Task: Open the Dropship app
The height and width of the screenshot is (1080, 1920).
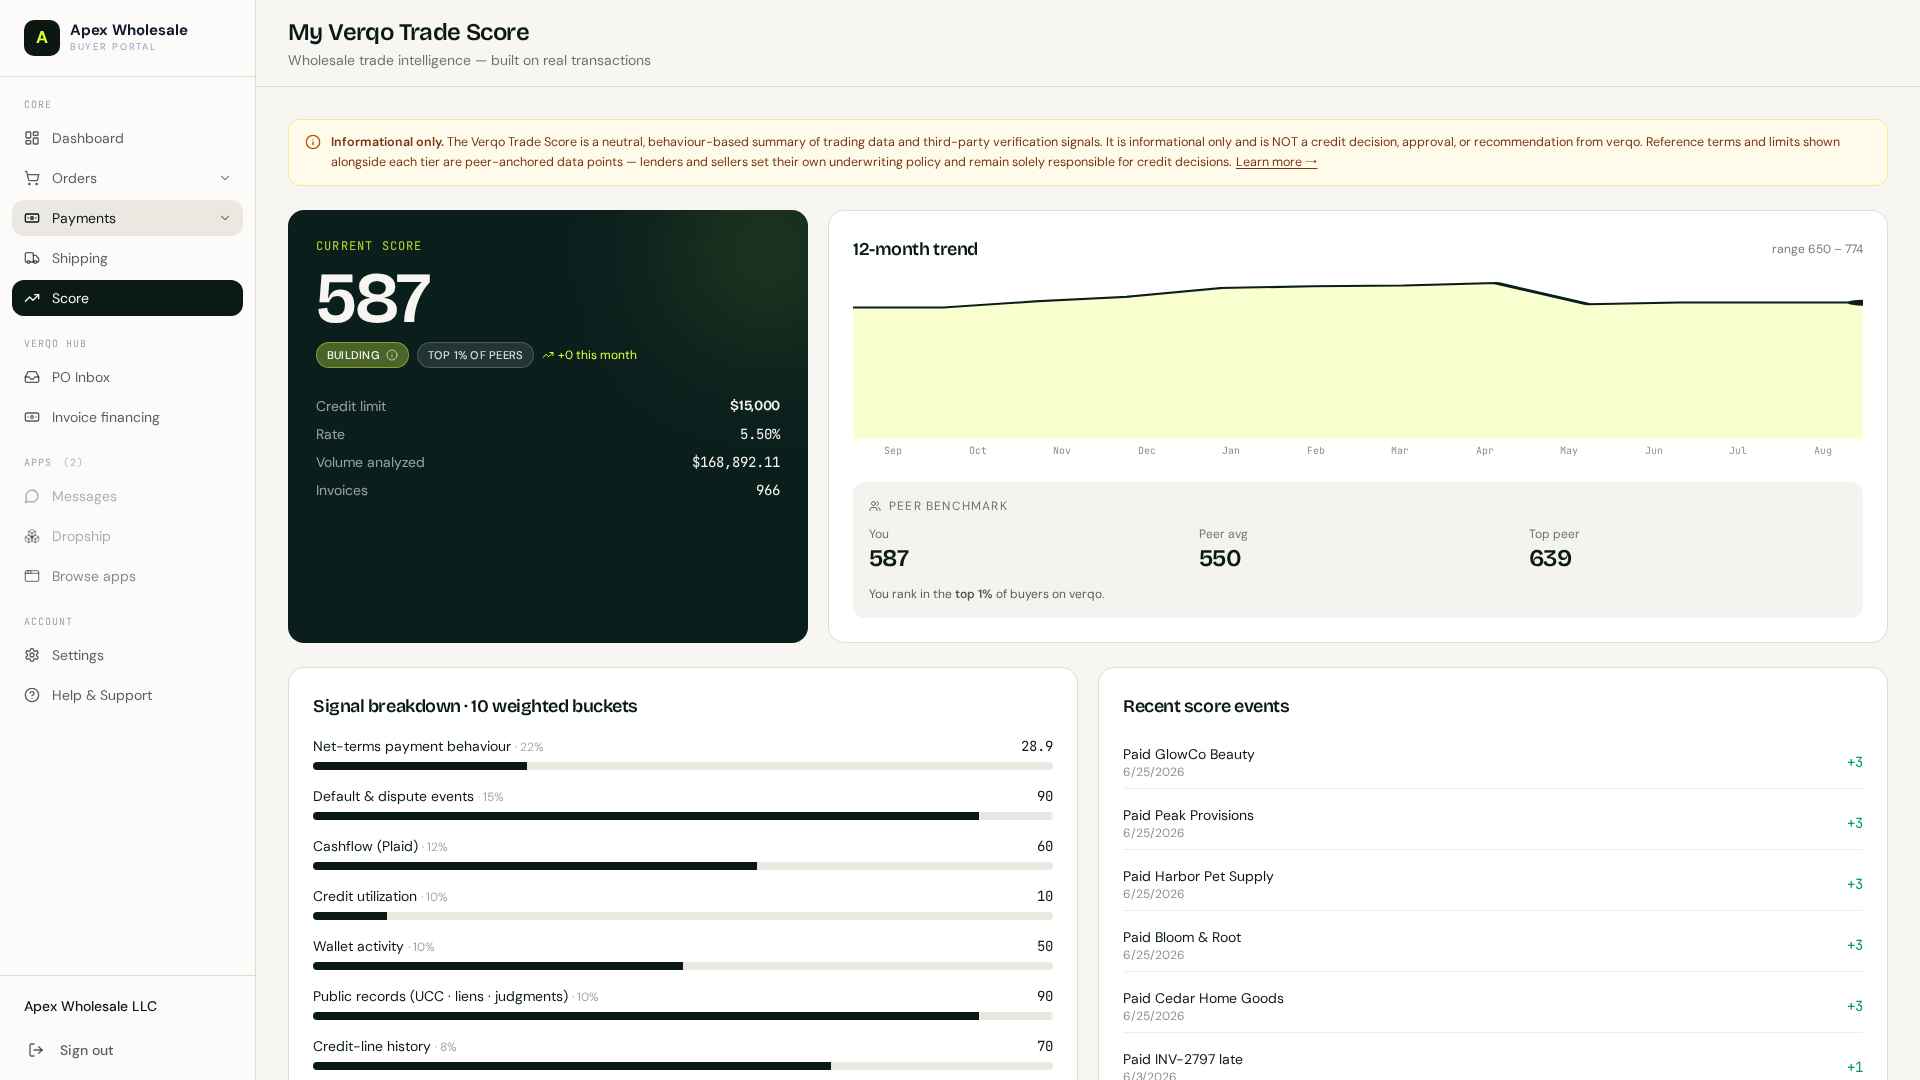Action: 127,536
